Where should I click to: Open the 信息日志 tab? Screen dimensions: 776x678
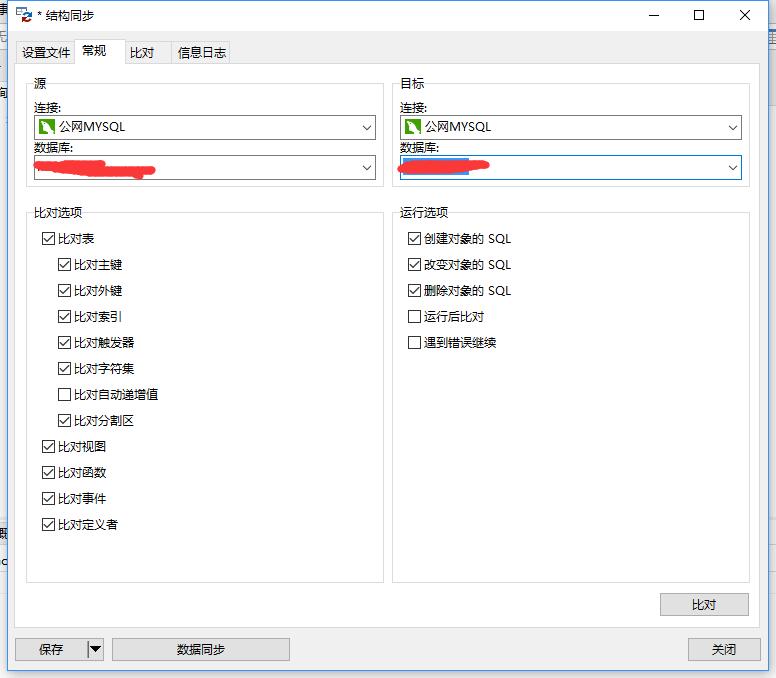201,53
